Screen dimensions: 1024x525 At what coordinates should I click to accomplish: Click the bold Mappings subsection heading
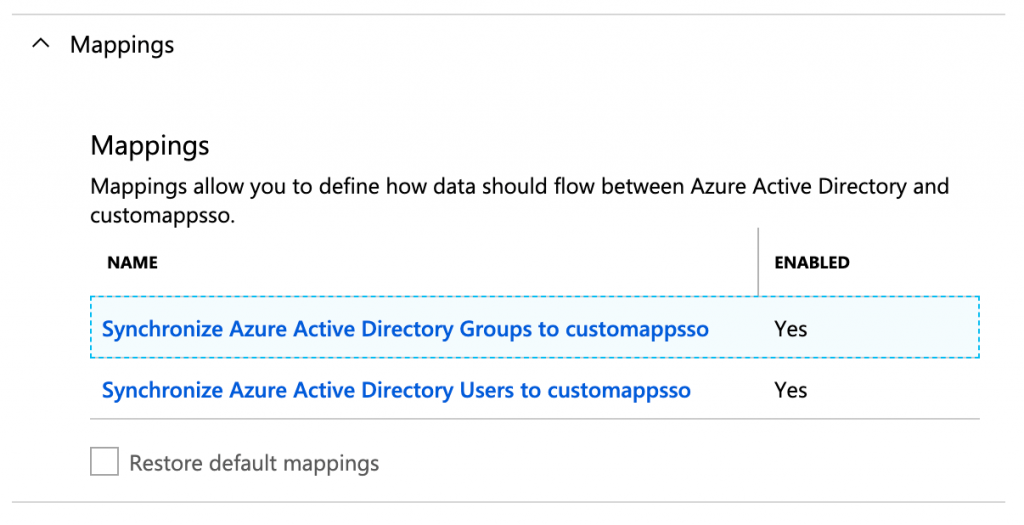[x=150, y=145]
